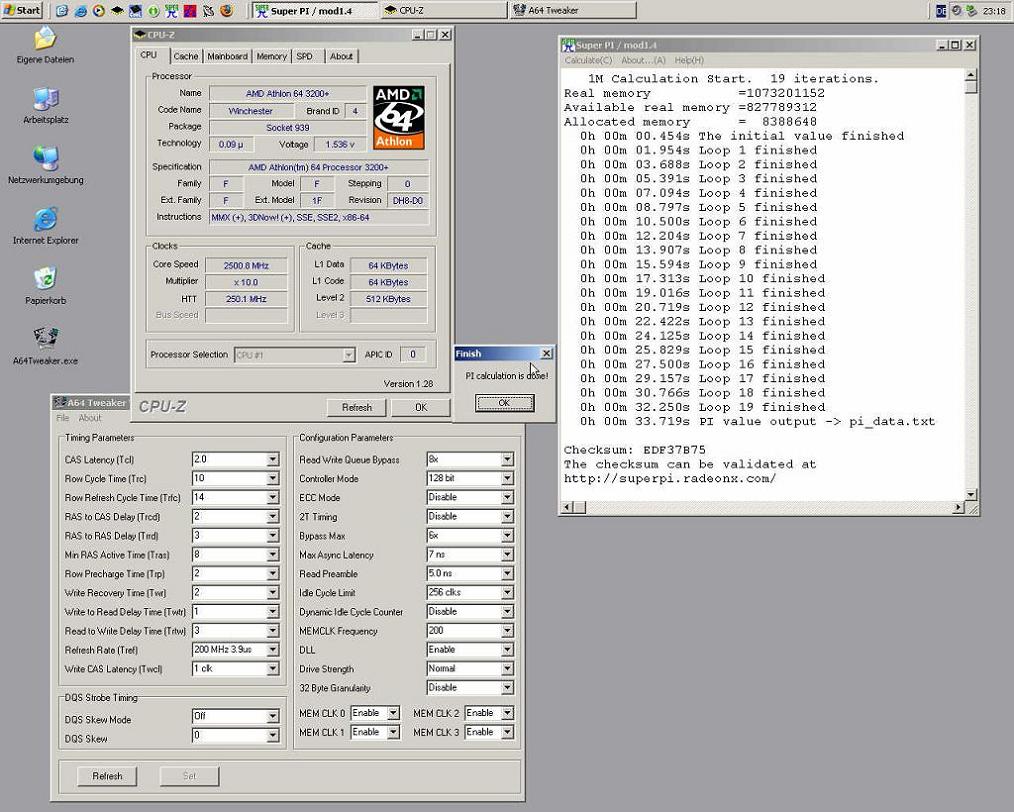The image size is (1014, 812).
Task: Click the Super PI vertical scrollbar down arrow
Action: [970, 494]
